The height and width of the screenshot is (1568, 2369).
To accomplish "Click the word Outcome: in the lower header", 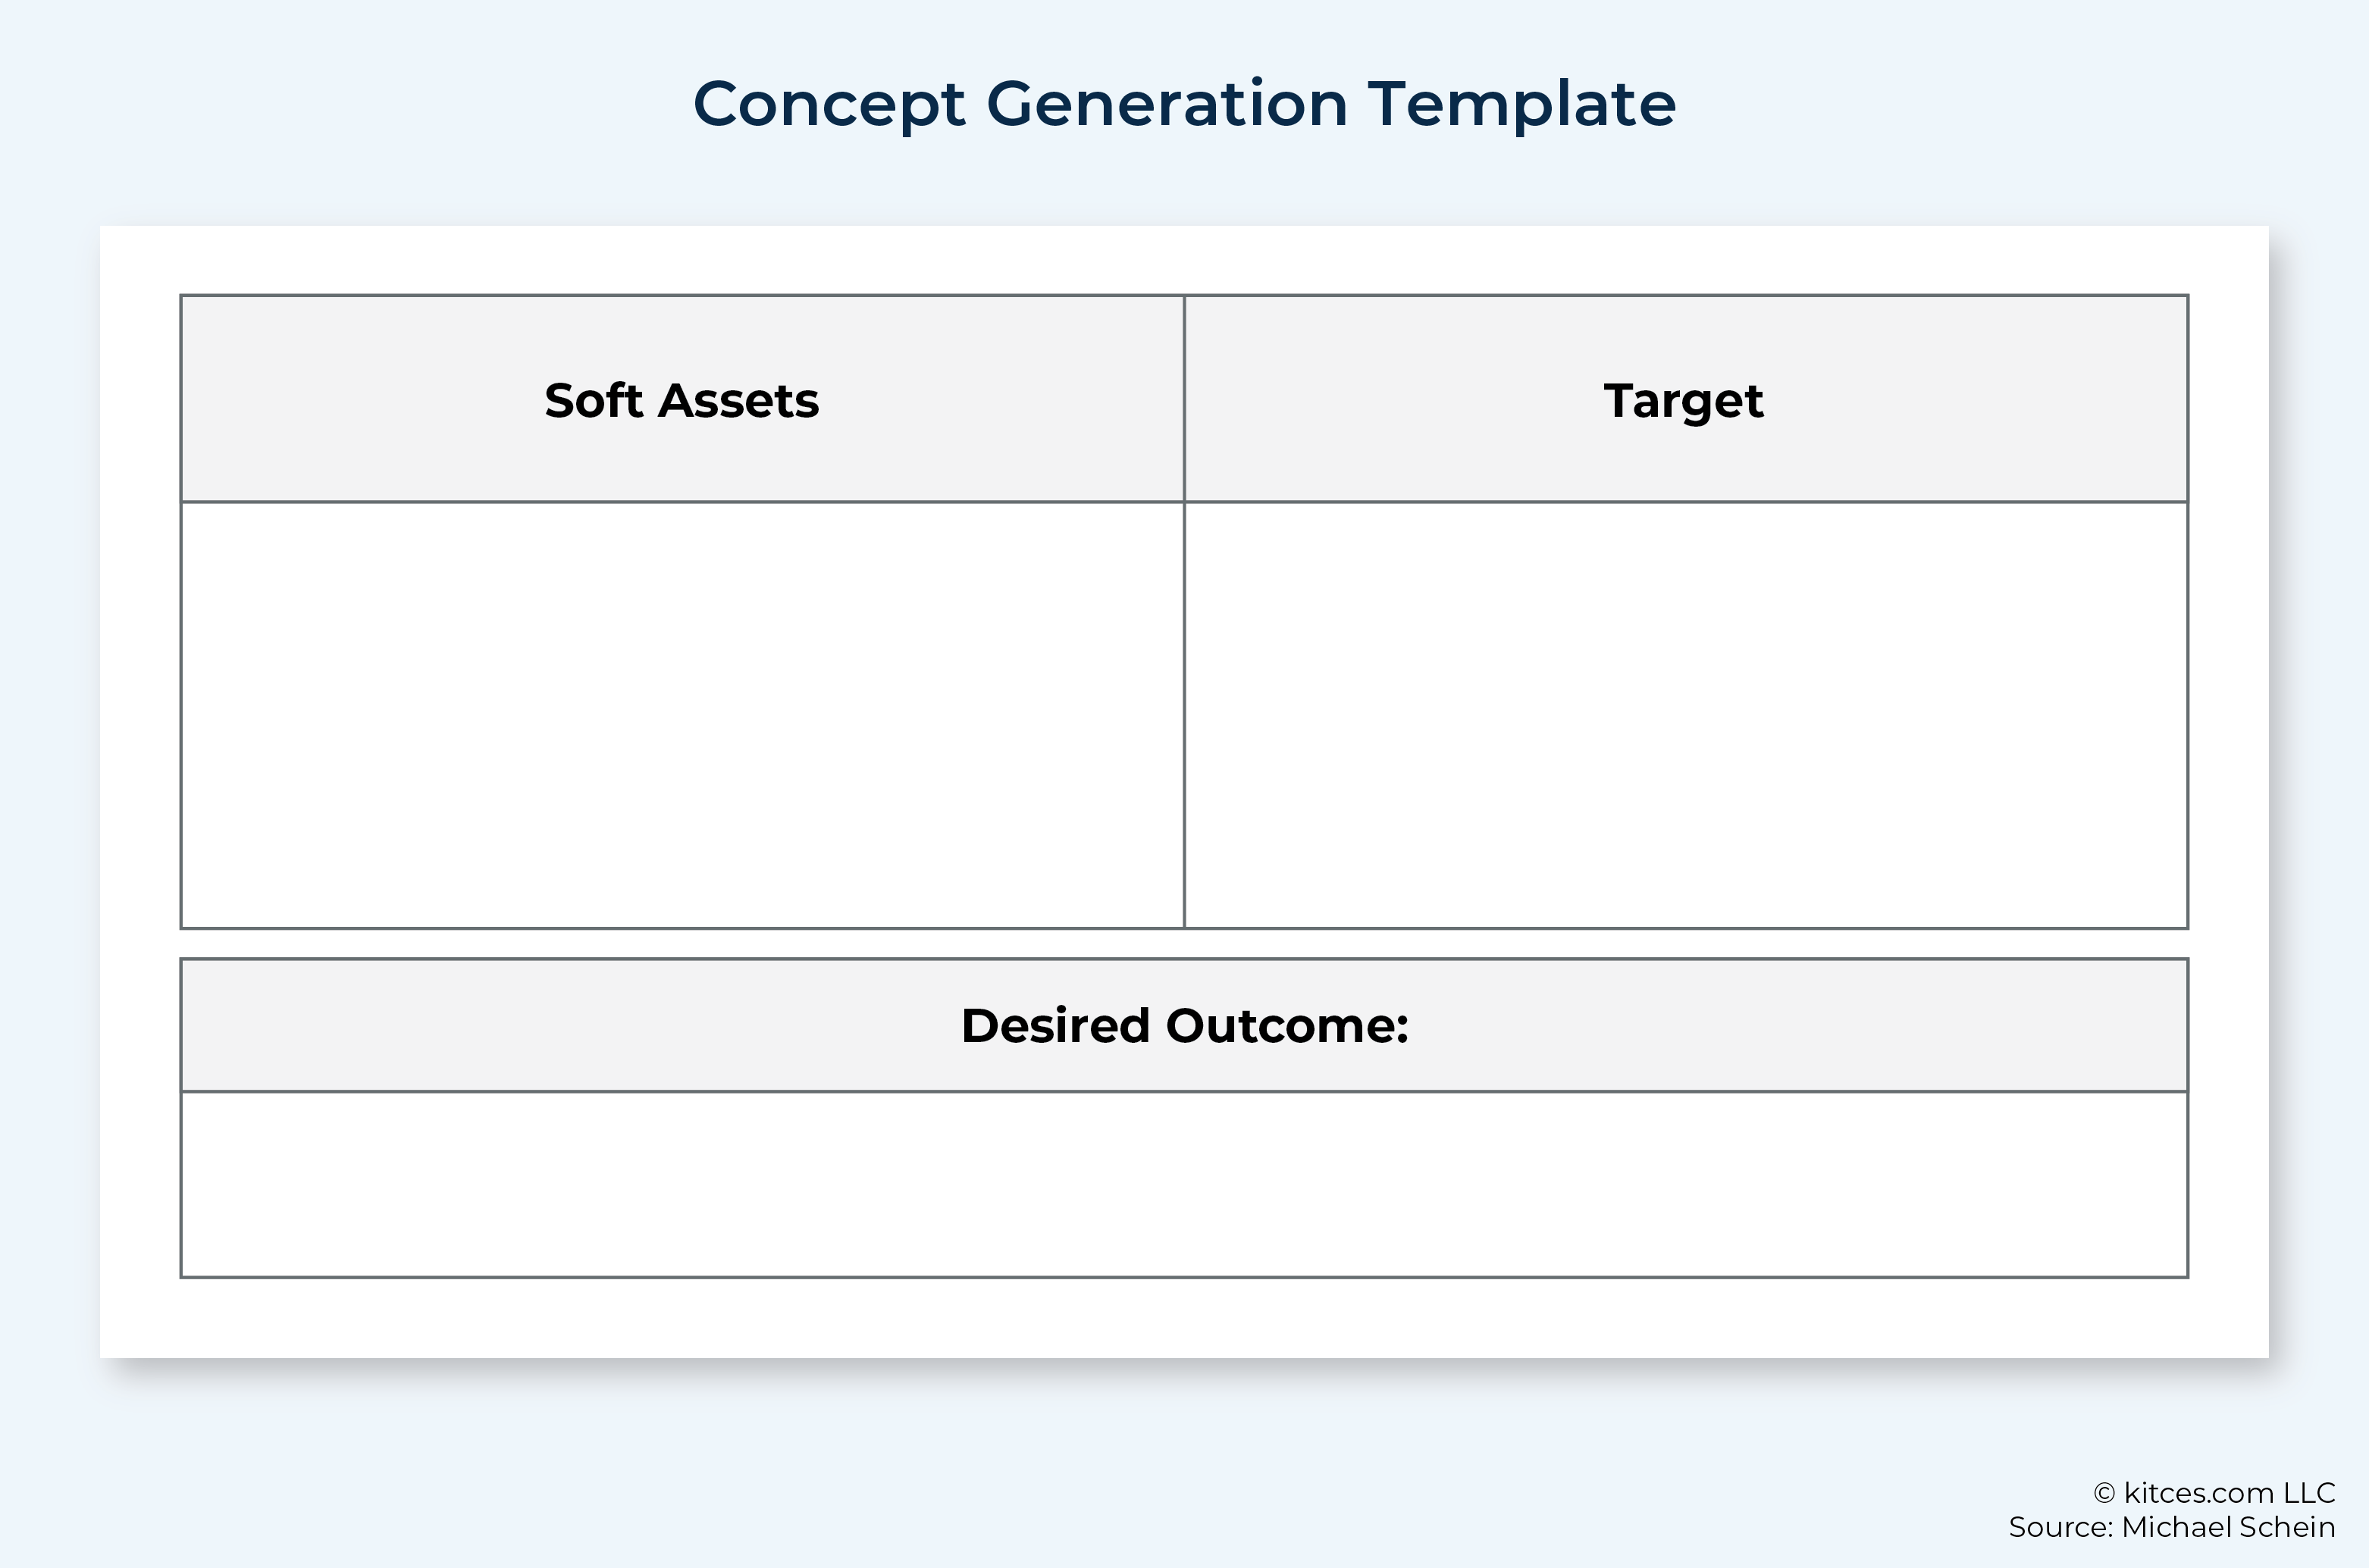I will (1287, 1026).
